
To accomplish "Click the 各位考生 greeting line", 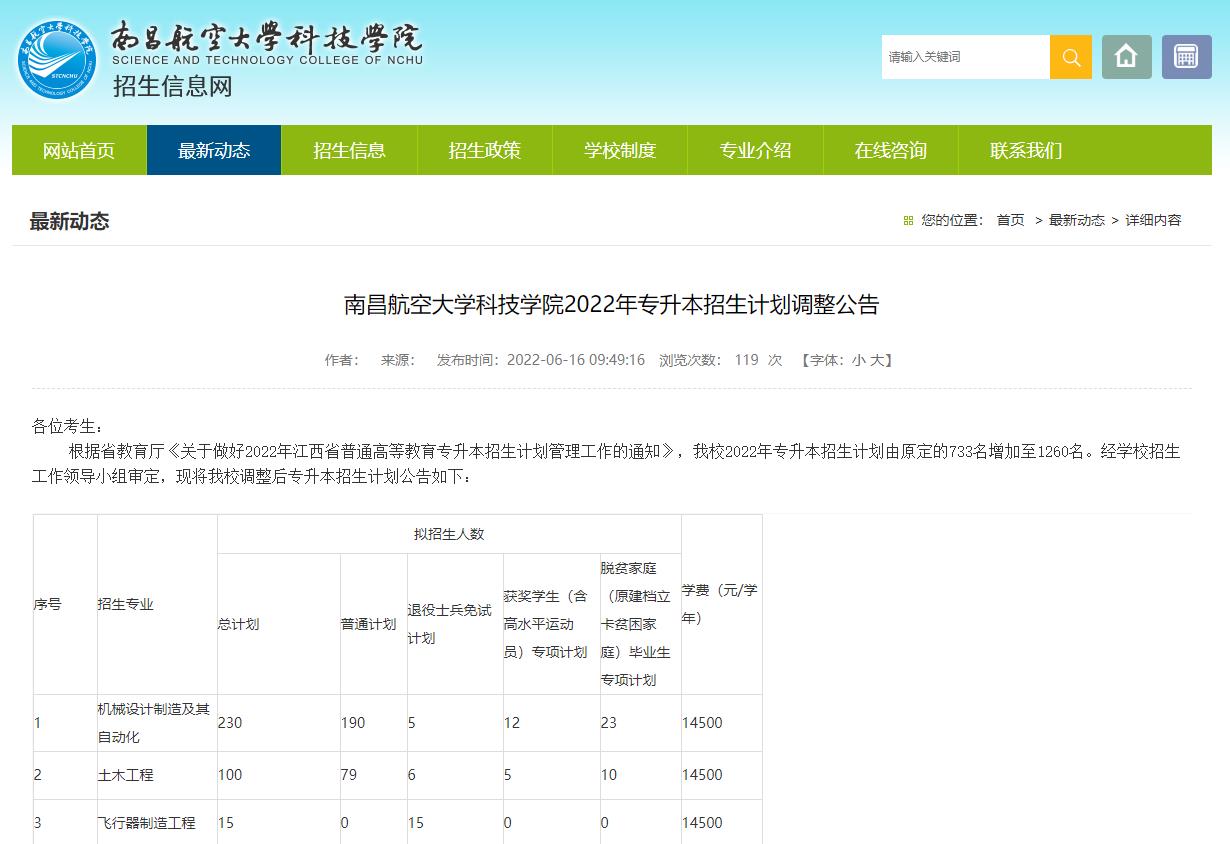I will pos(68,427).
